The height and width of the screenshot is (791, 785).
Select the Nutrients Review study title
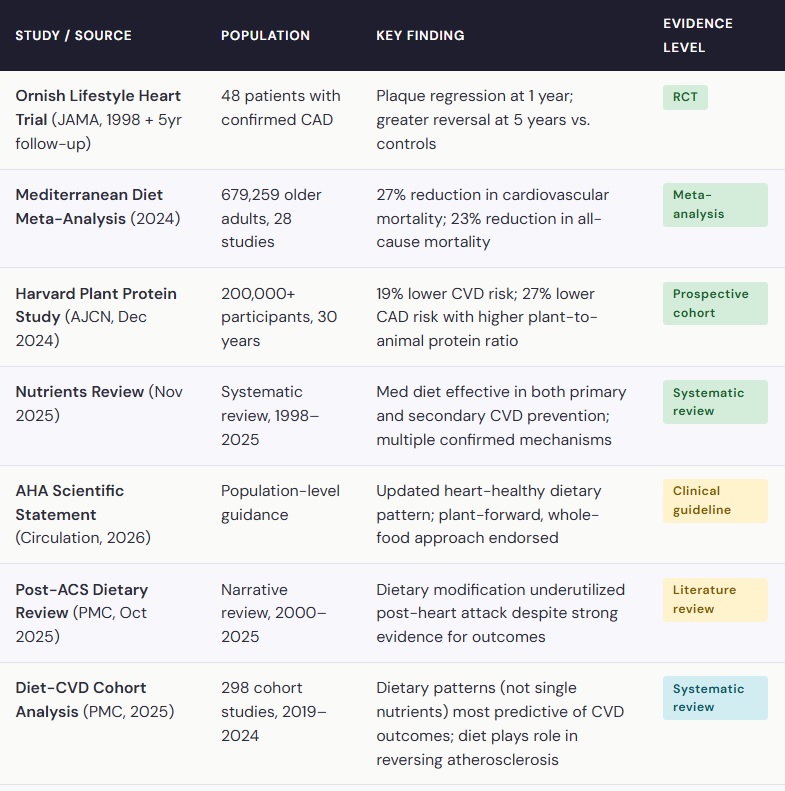(80, 392)
